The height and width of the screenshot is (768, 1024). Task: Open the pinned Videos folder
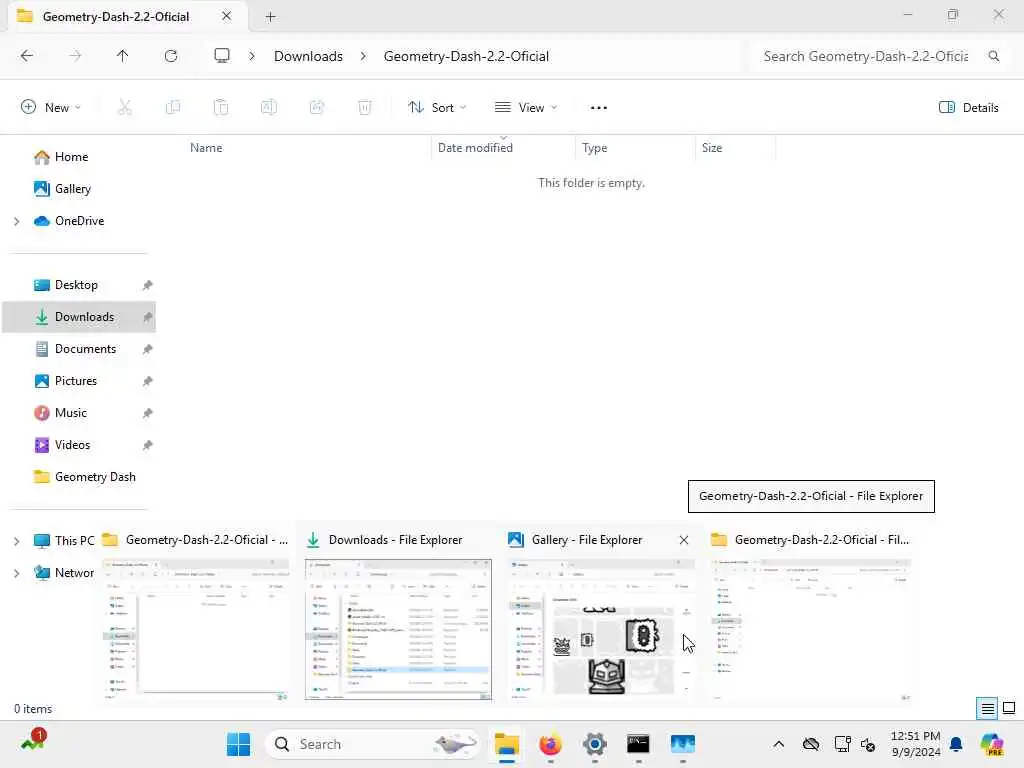(x=72, y=445)
